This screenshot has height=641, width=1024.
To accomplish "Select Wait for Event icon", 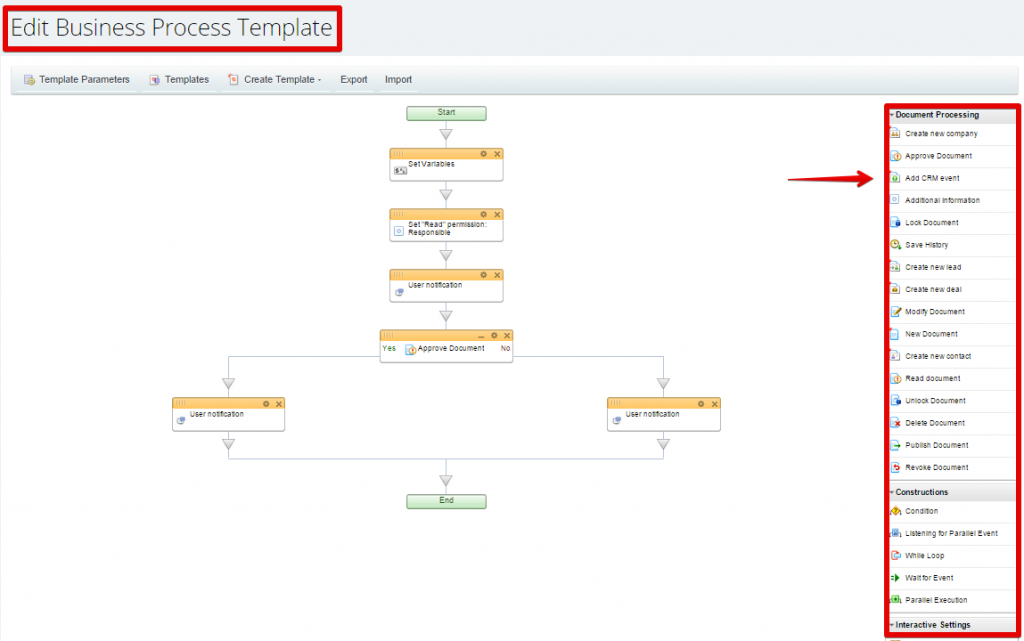I will (x=895, y=578).
